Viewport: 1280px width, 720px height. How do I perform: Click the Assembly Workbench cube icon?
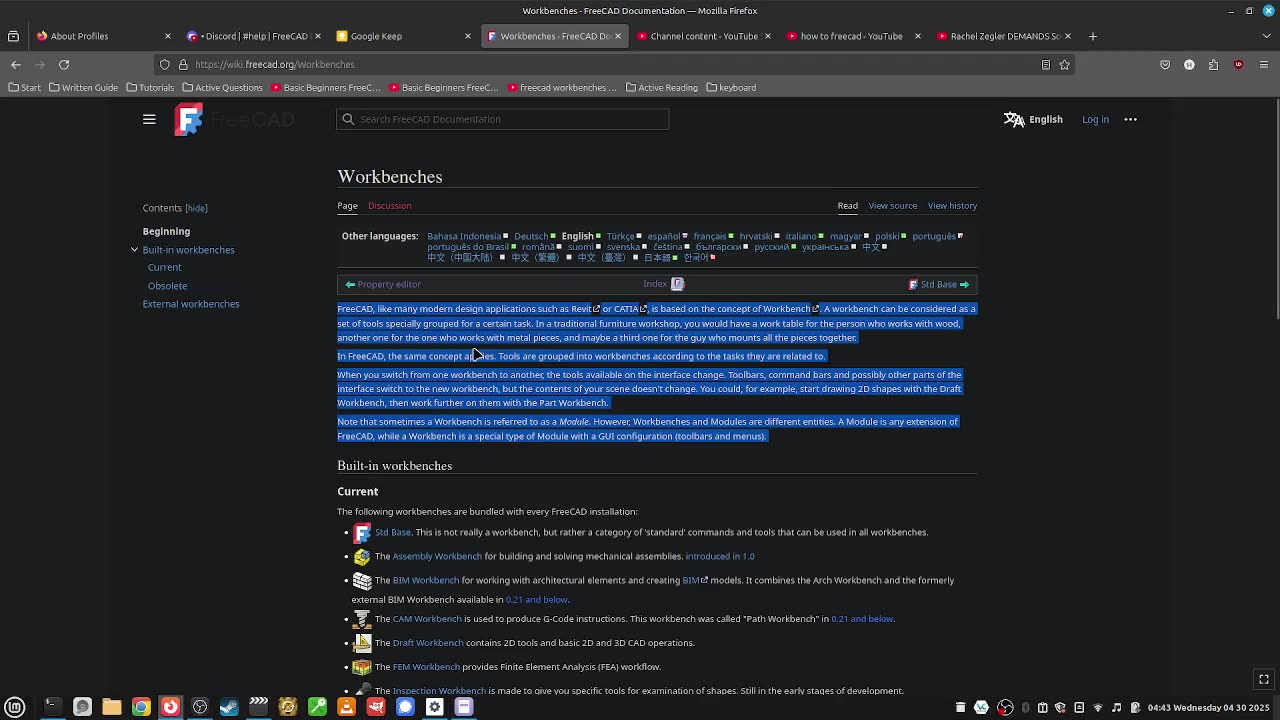click(362, 557)
